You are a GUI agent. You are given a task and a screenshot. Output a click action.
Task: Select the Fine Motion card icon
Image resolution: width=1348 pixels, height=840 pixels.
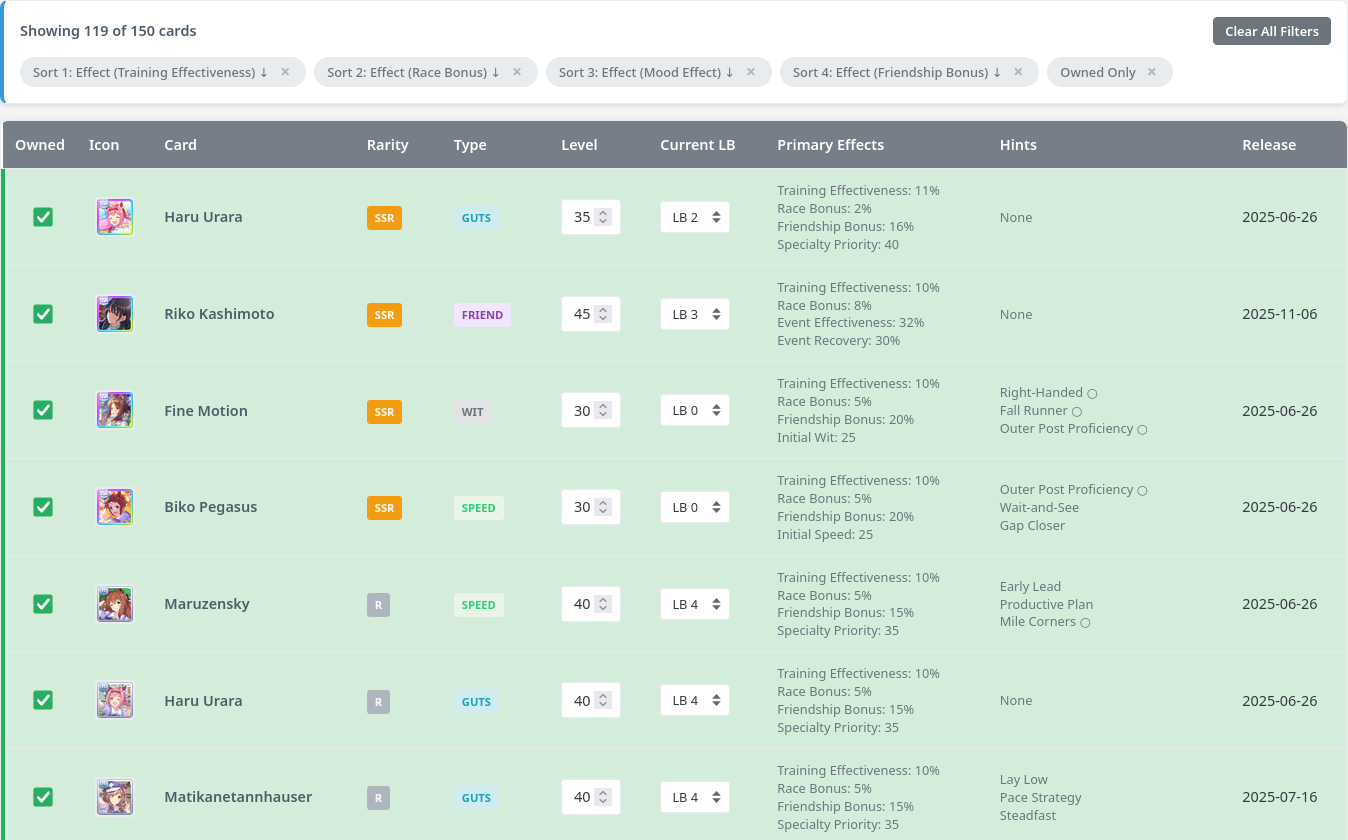pyautogui.click(x=115, y=410)
